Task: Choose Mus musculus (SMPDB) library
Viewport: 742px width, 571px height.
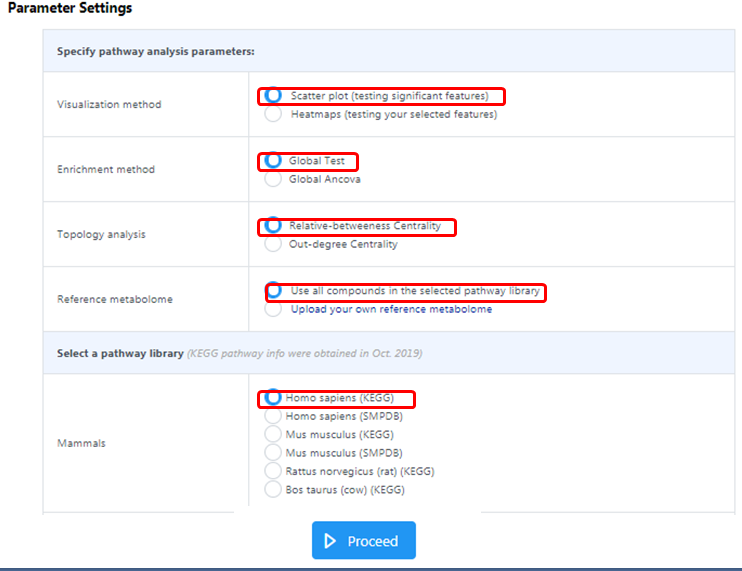Action: click(273, 452)
